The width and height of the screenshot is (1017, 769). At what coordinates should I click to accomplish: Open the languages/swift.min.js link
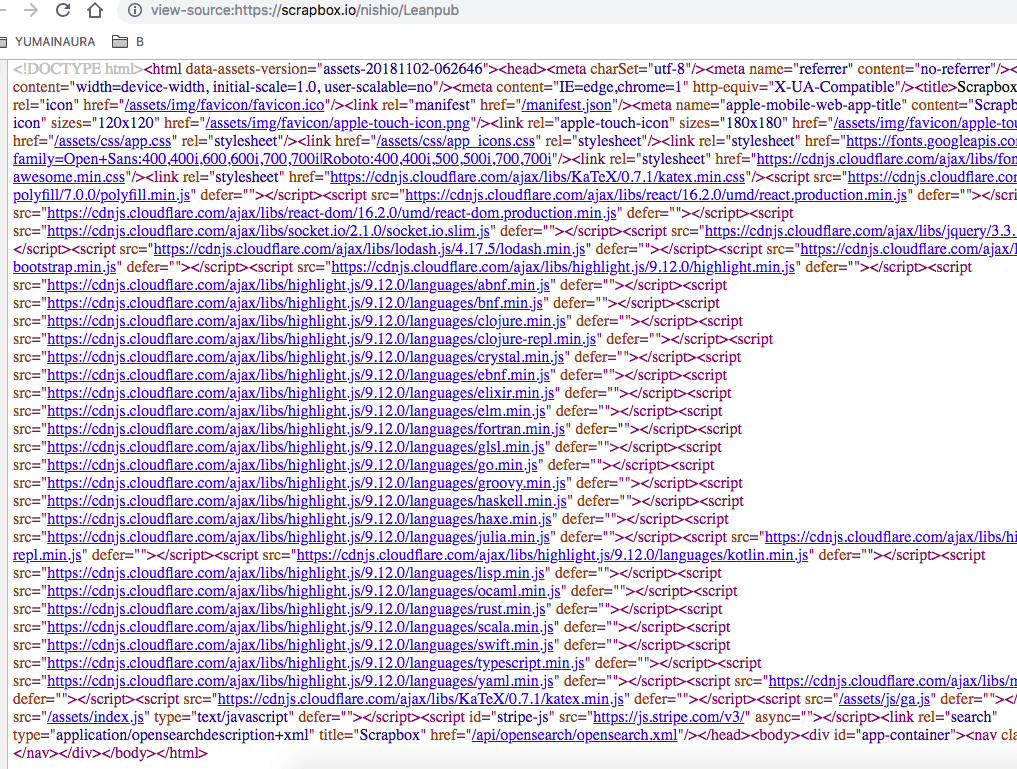[x=300, y=646]
